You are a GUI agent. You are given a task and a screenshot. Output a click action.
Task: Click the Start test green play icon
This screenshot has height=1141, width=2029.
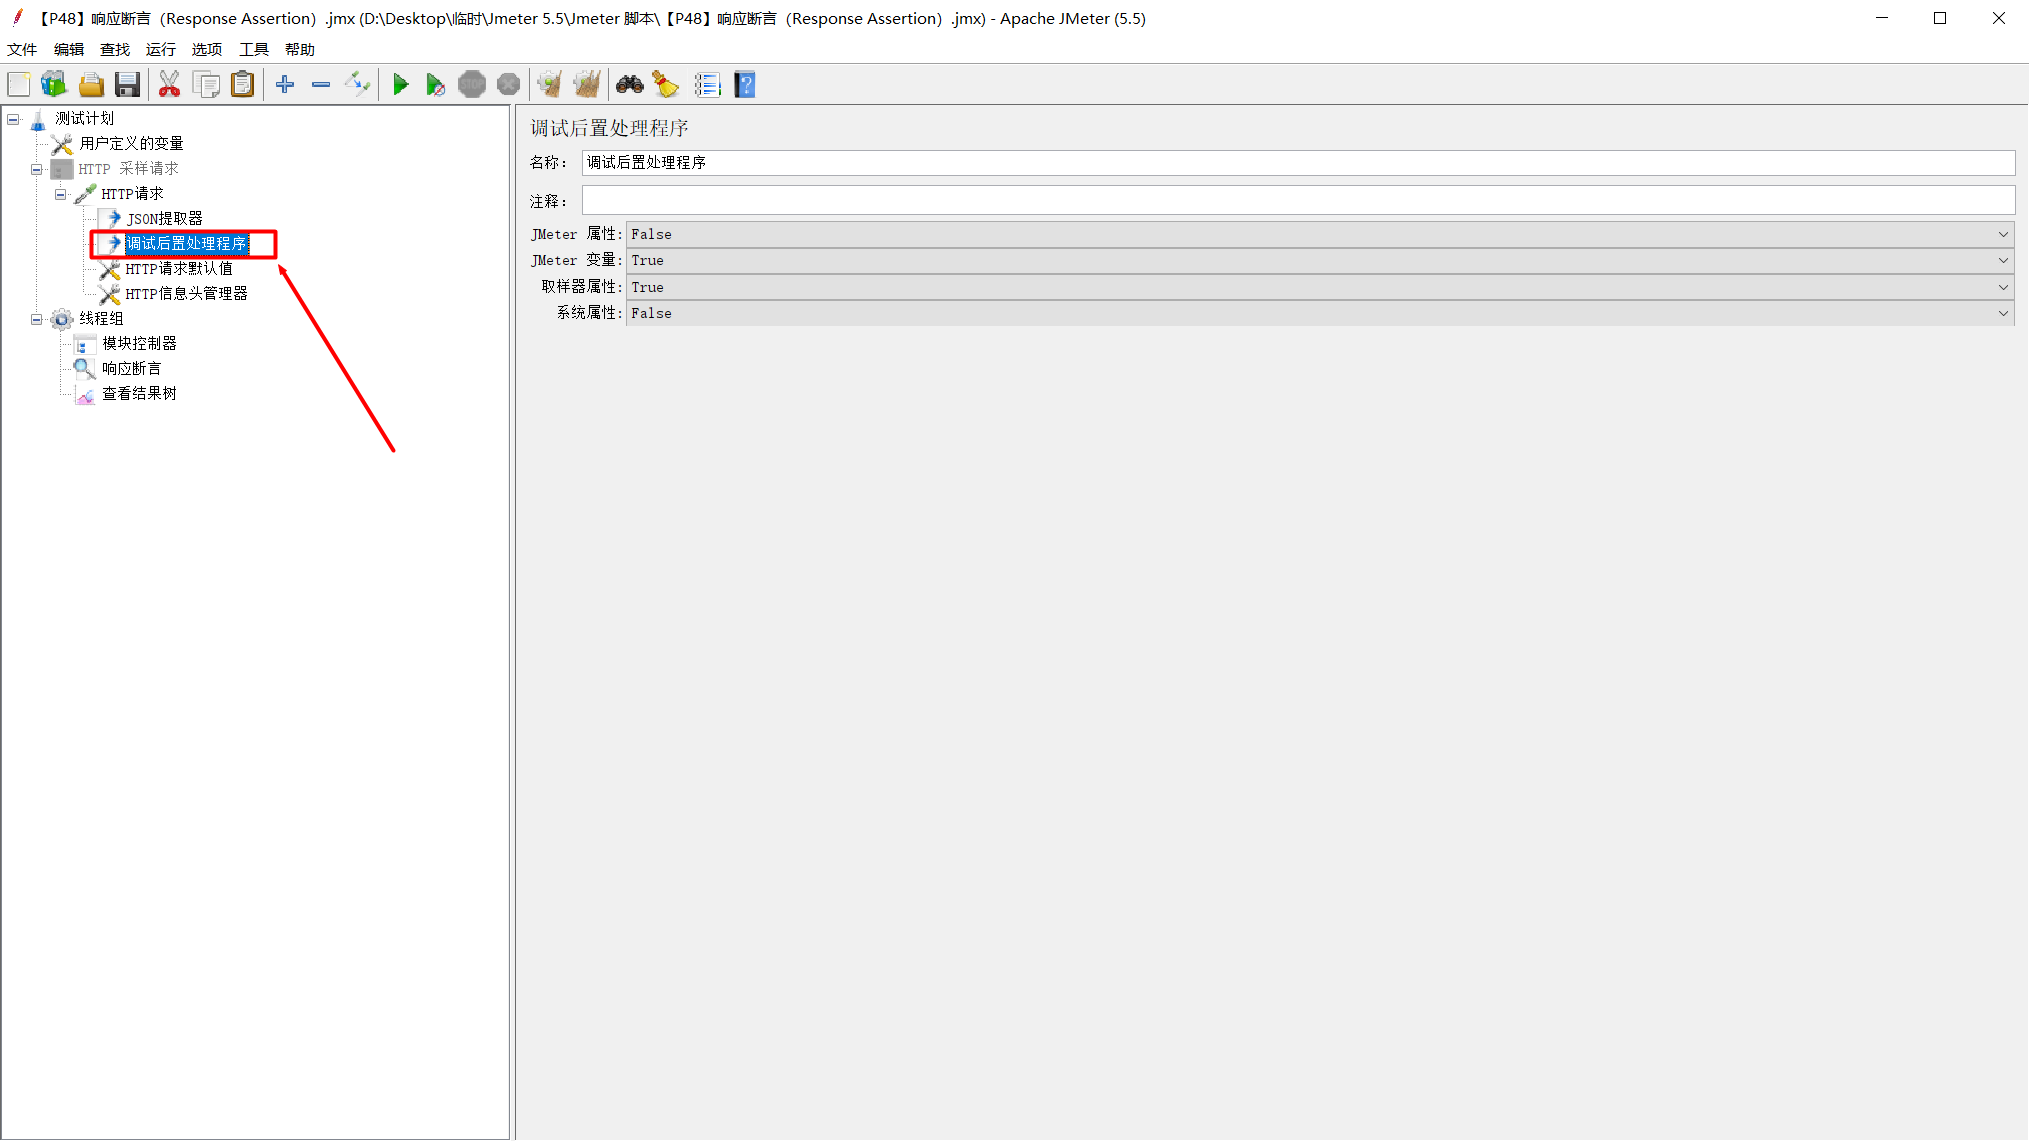tap(400, 85)
